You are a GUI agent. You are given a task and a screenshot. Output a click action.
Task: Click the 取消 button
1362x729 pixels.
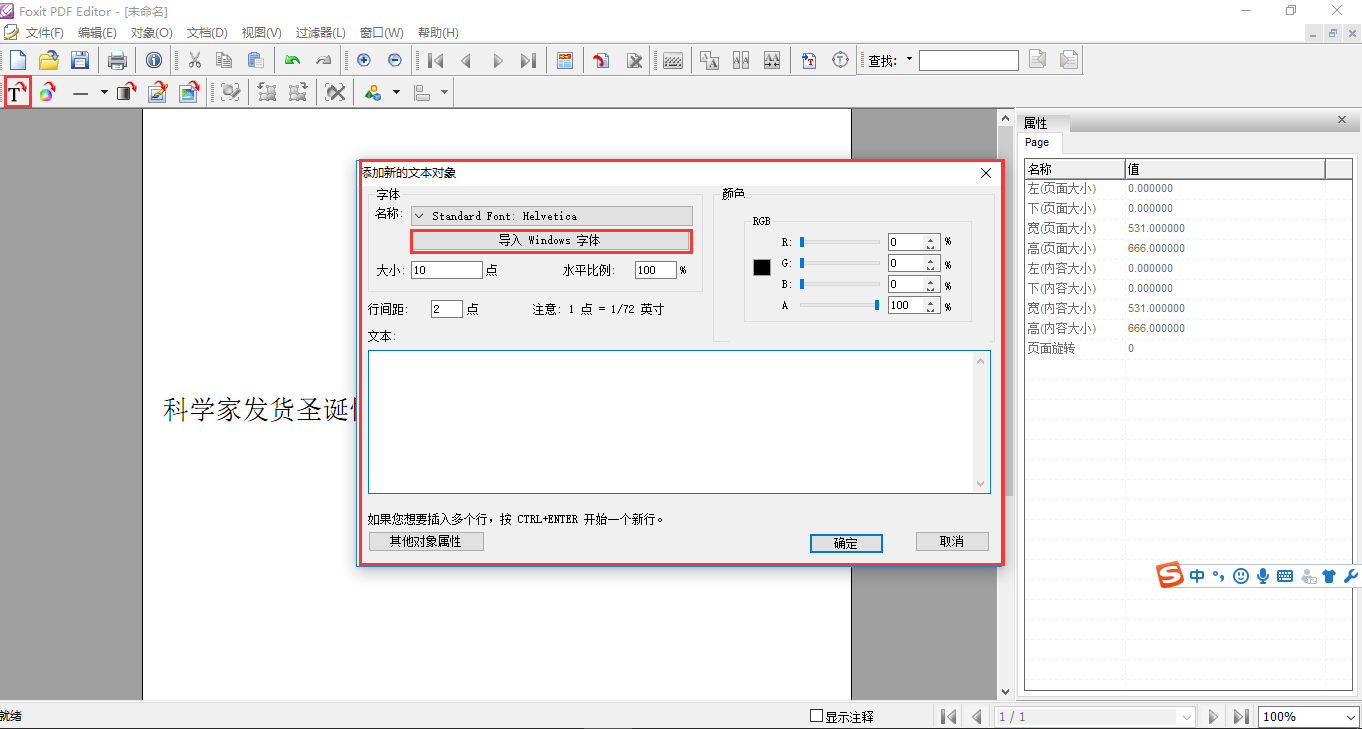[952, 541]
